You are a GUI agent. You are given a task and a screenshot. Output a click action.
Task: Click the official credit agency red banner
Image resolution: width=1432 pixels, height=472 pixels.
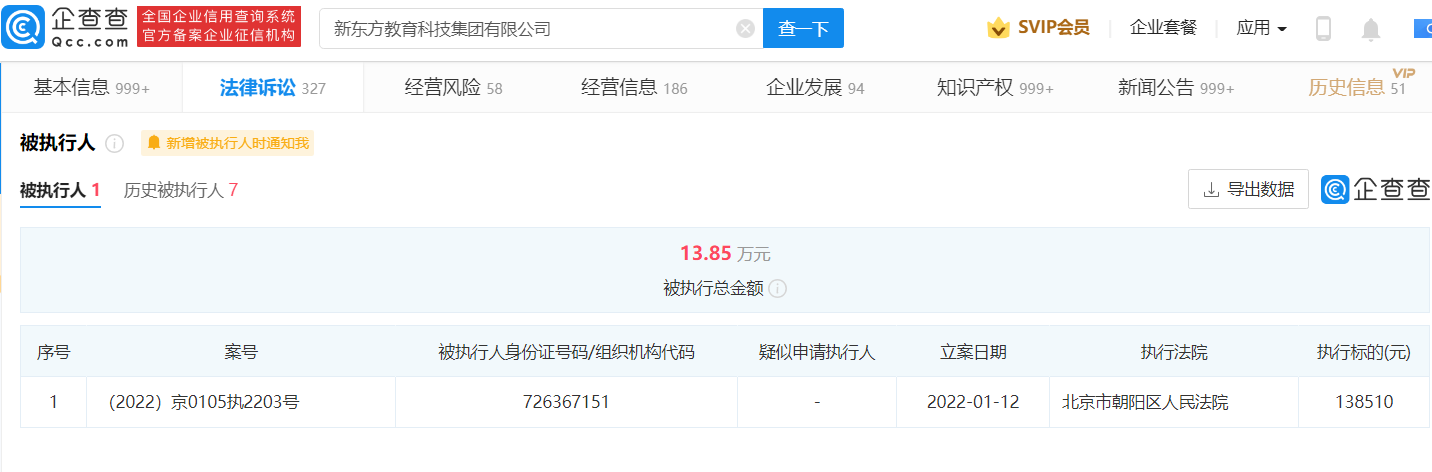pyautogui.click(x=219, y=27)
